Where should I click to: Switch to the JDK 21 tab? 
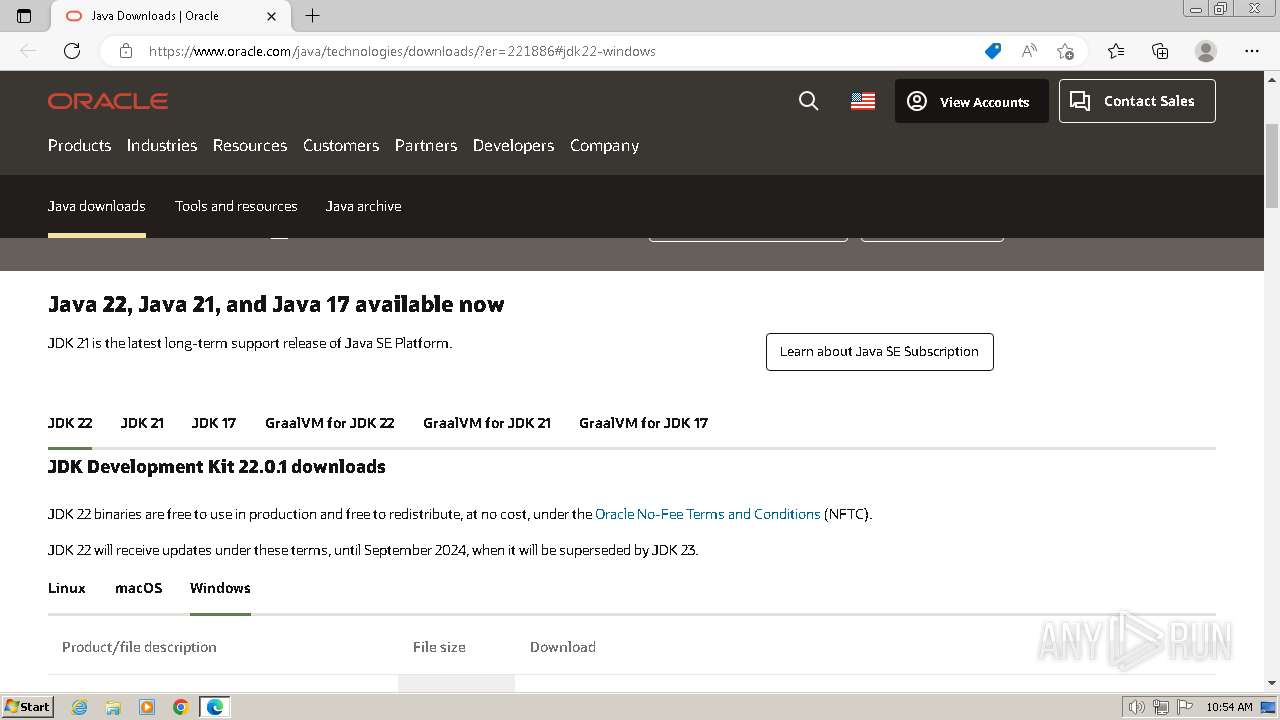click(x=142, y=423)
